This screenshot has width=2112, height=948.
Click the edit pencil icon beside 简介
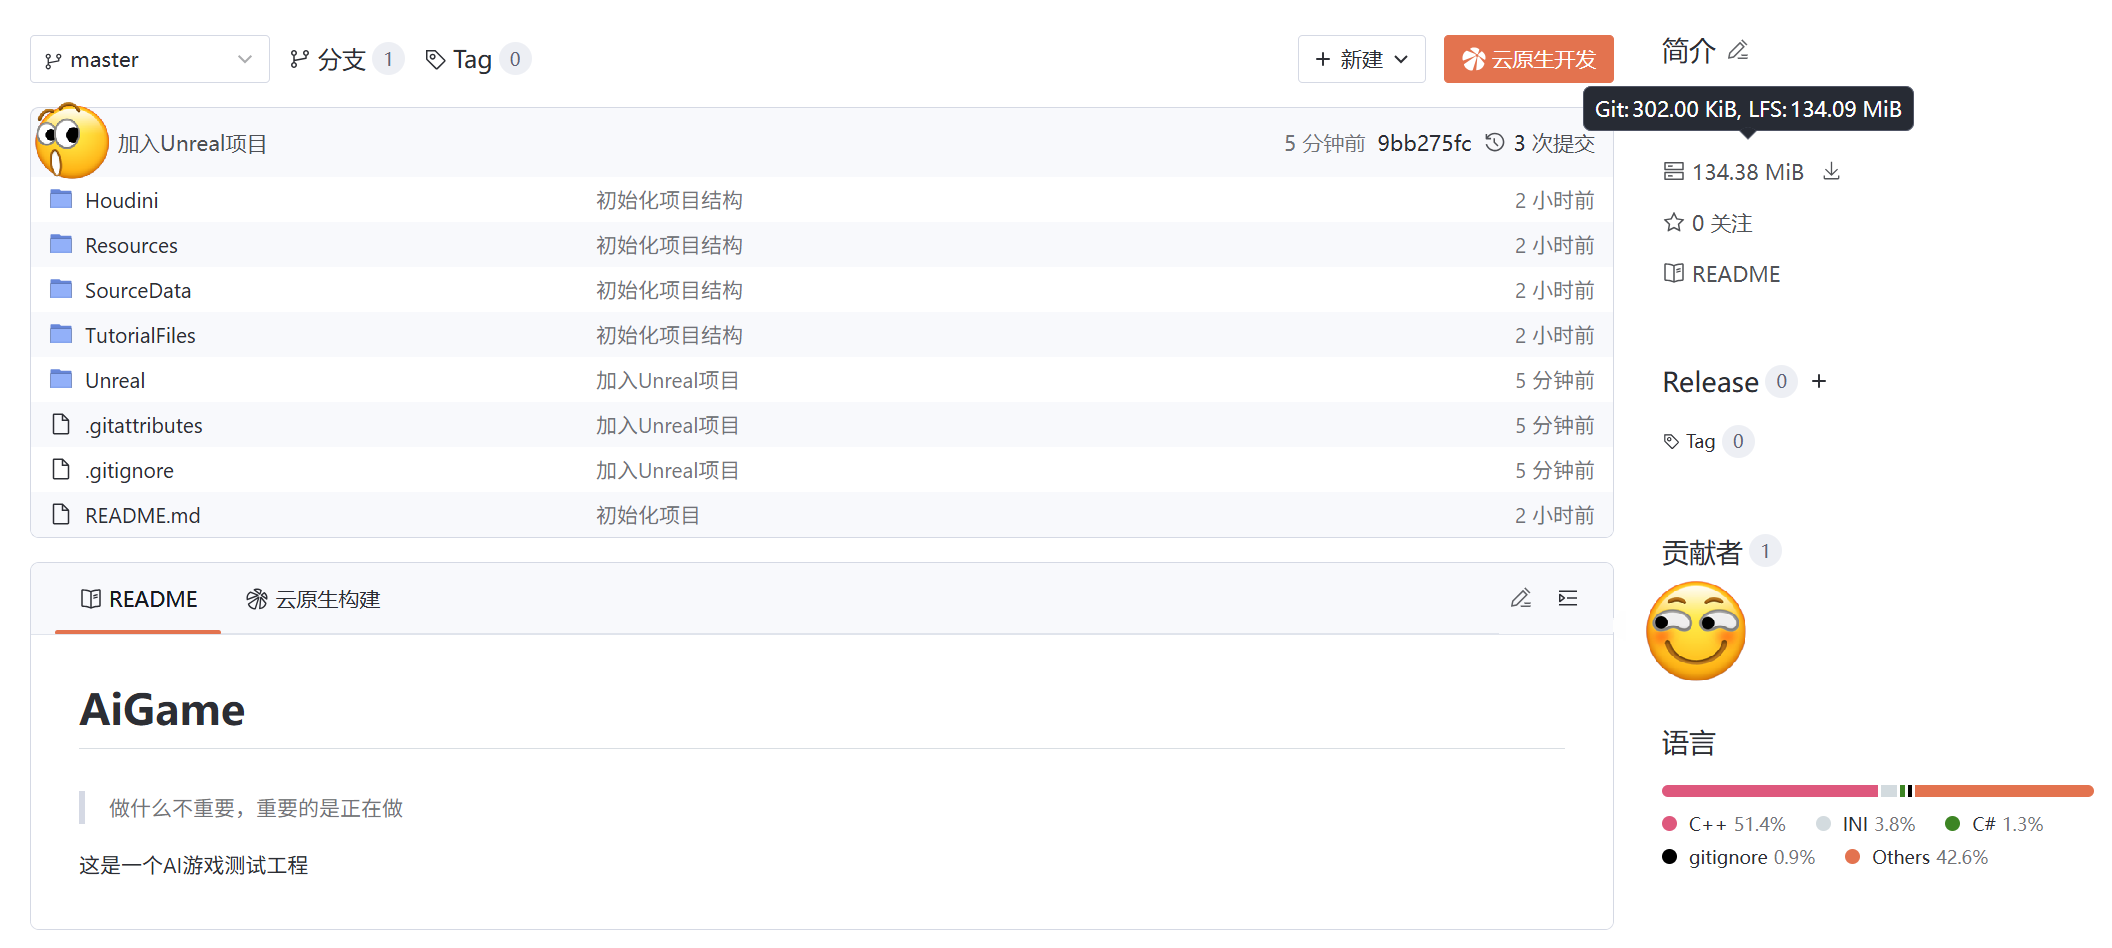pyautogui.click(x=1738, y=50)
